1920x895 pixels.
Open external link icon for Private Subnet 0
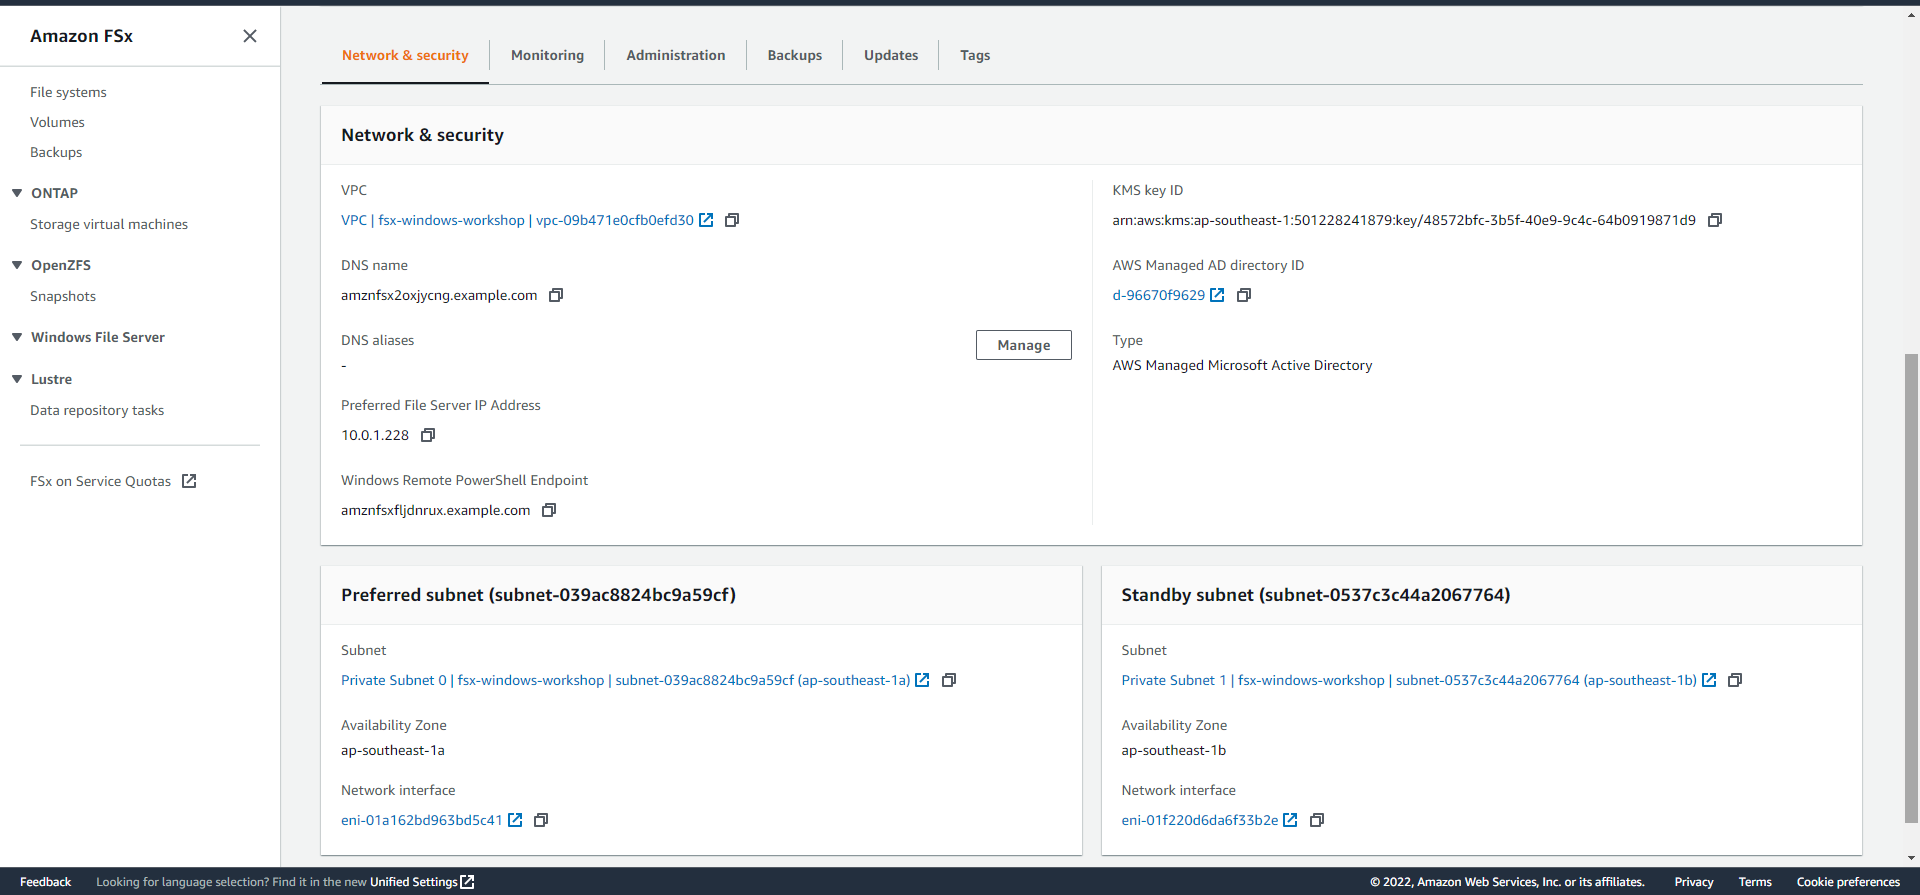point(922,680)
